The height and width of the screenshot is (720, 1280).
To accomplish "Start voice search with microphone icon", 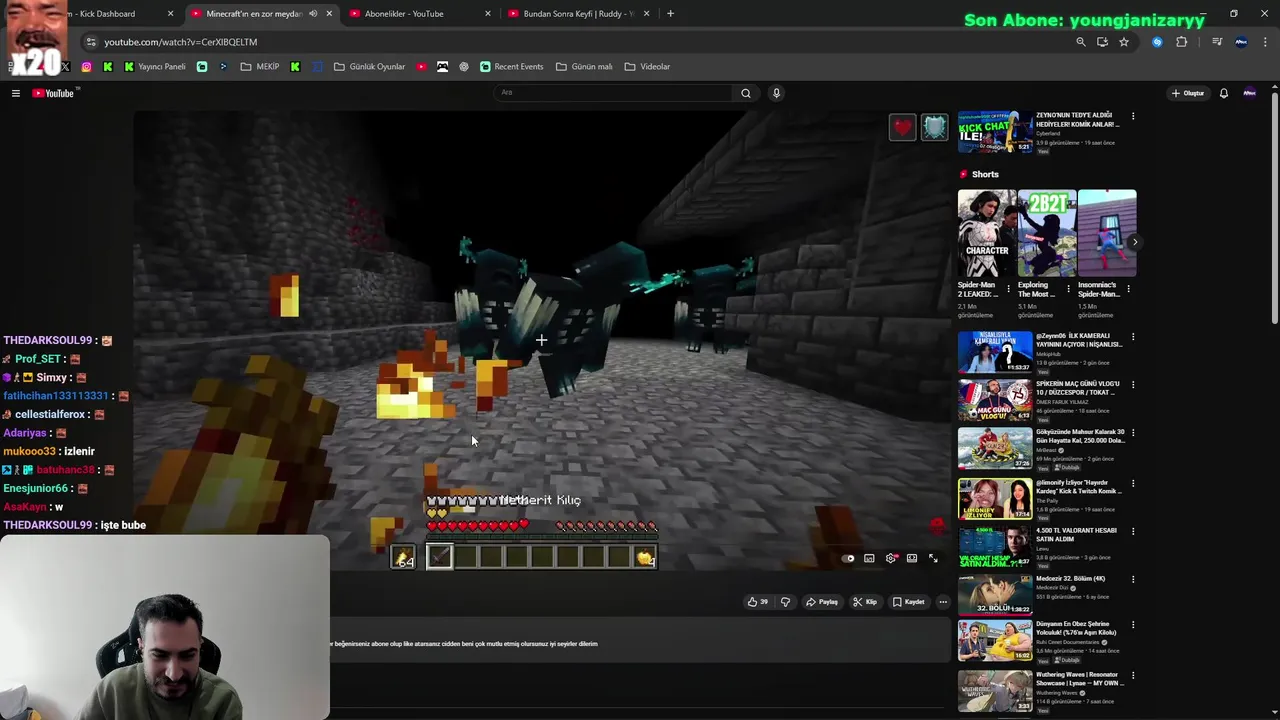I will click(x=776, y=93).
